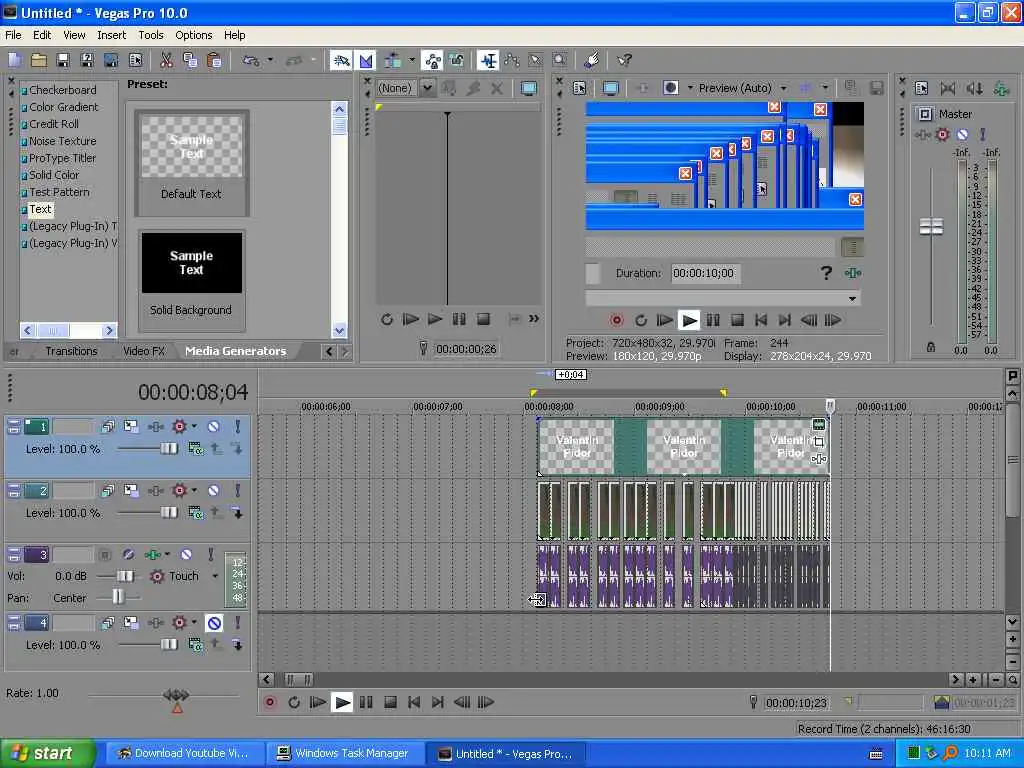Click Video Preview on external monitor icon

click(611, 88)
